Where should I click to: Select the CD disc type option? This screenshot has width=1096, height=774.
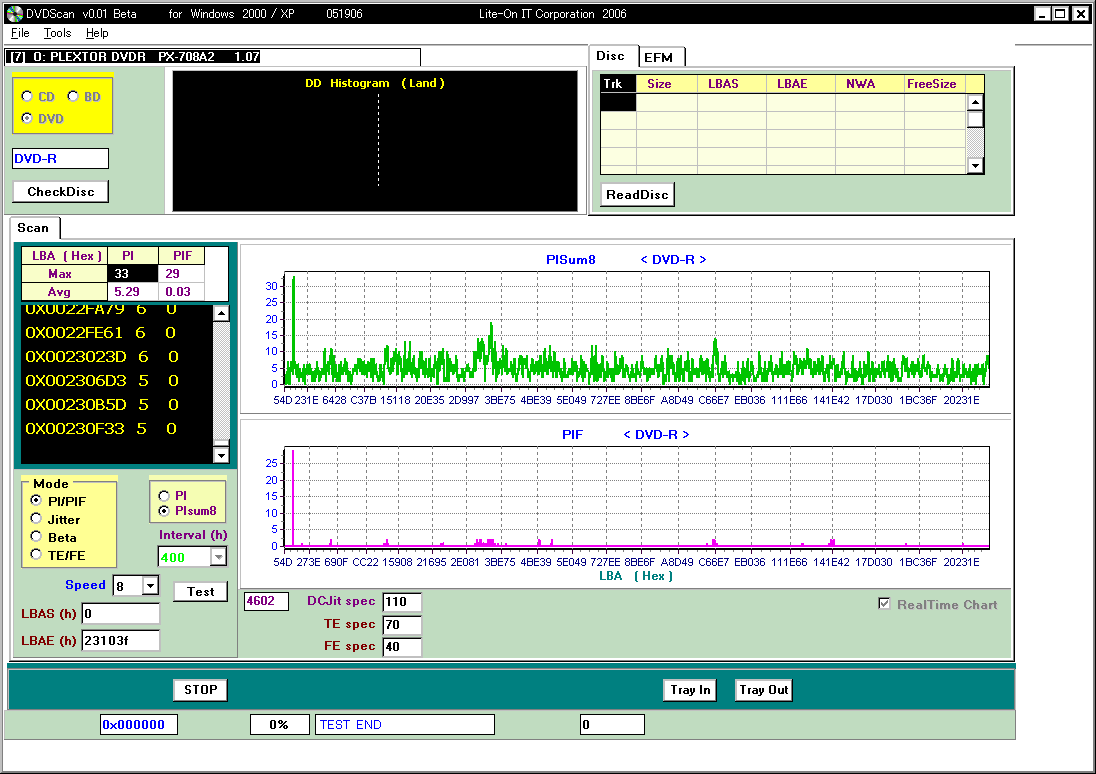point(27,97)
